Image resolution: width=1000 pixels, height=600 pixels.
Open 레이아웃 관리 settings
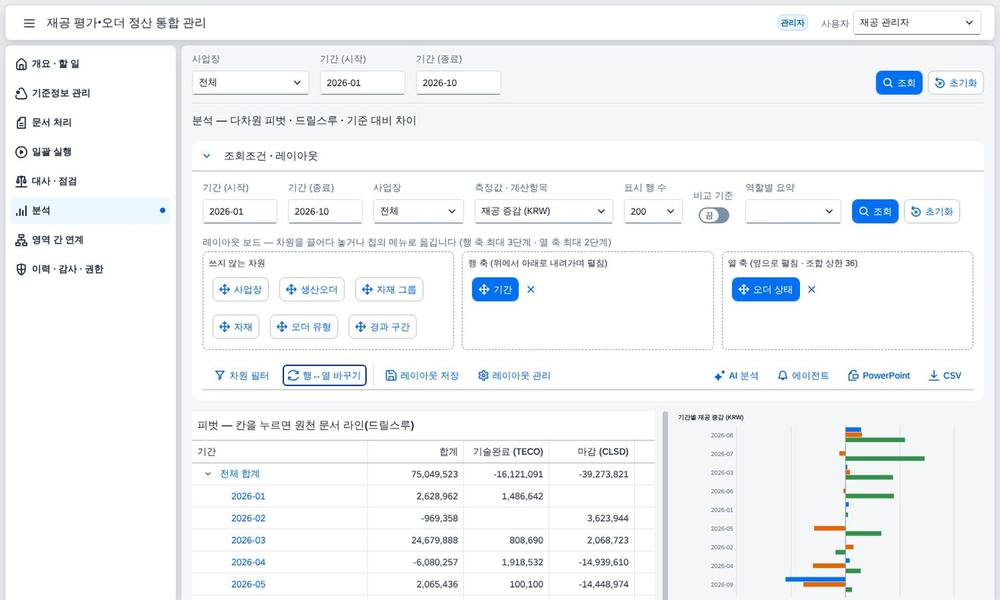point(514,376)
